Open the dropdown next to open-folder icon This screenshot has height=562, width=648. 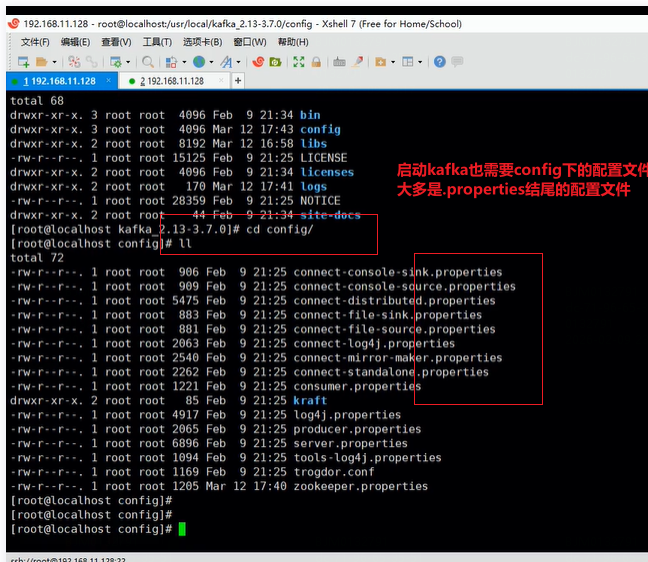click(x=54, y=62)
